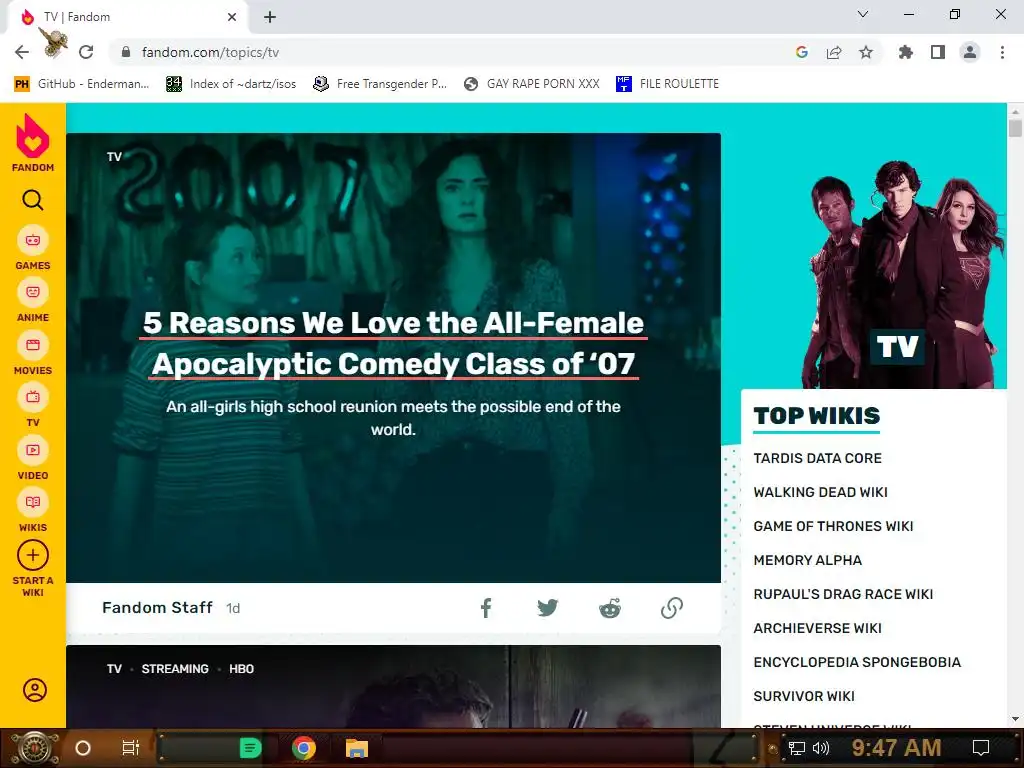
Task: Copy article link with chain icon
Action: pos(672,608)
